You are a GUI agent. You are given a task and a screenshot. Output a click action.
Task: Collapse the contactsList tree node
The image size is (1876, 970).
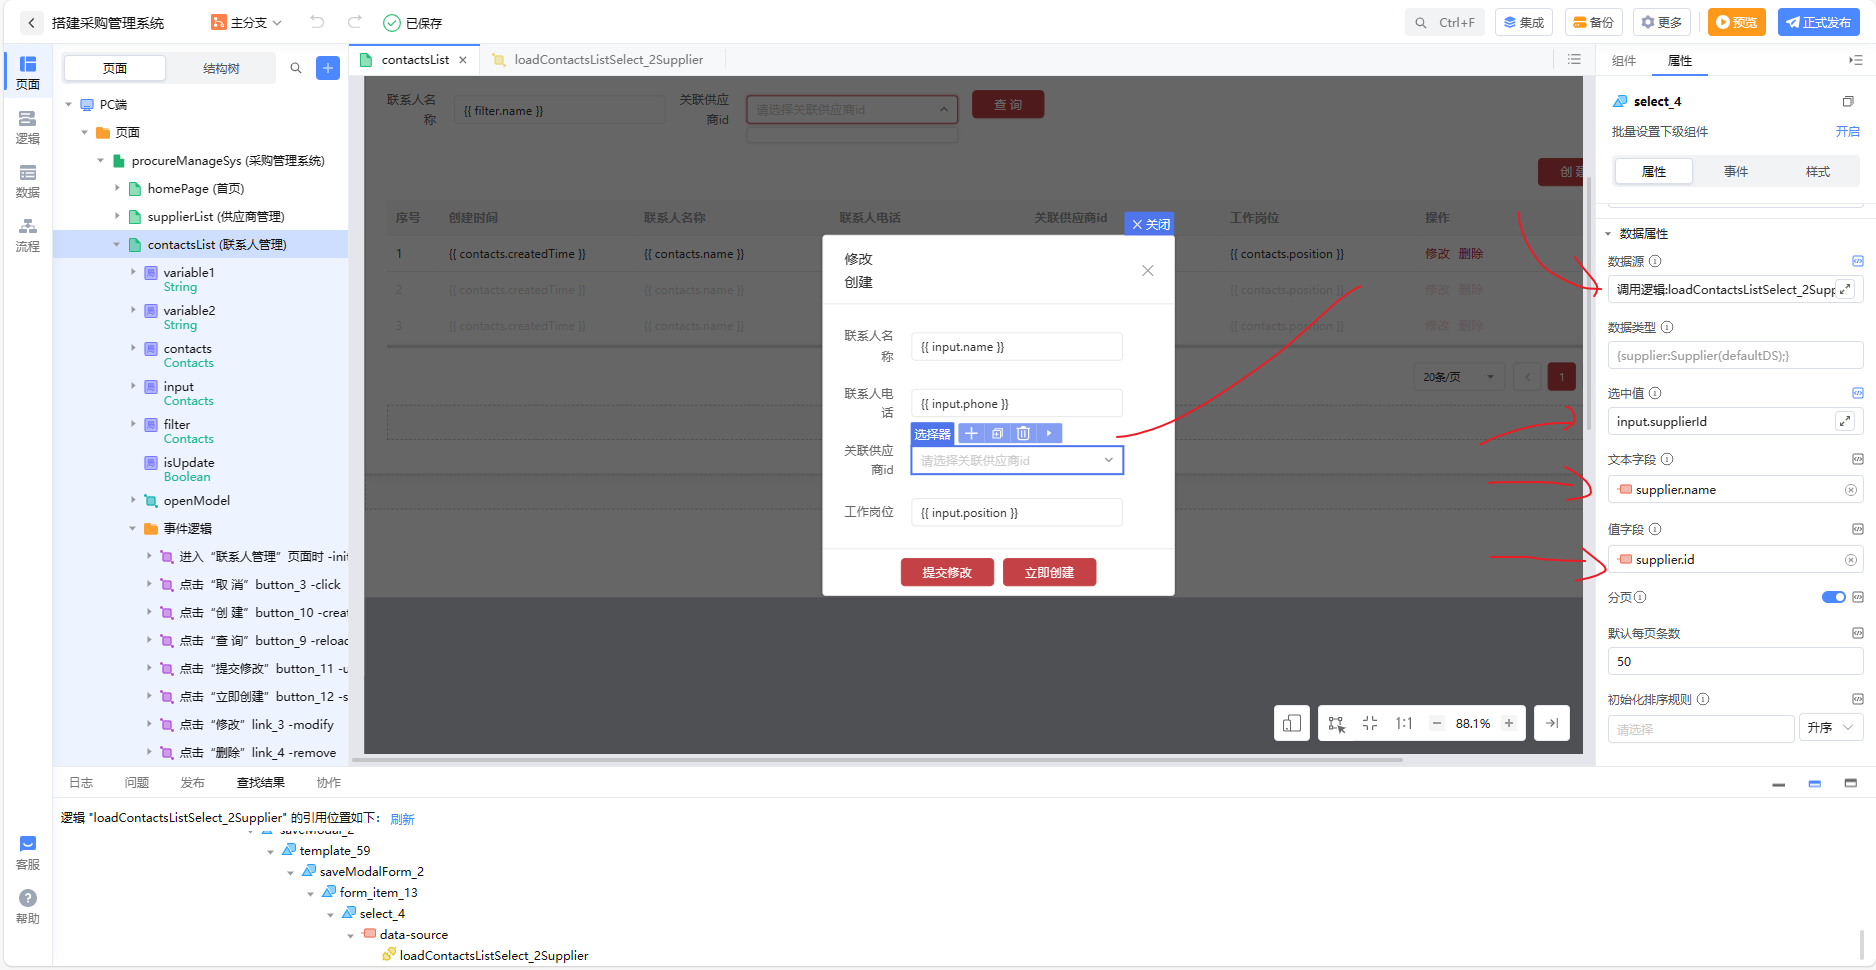[116, 244]
